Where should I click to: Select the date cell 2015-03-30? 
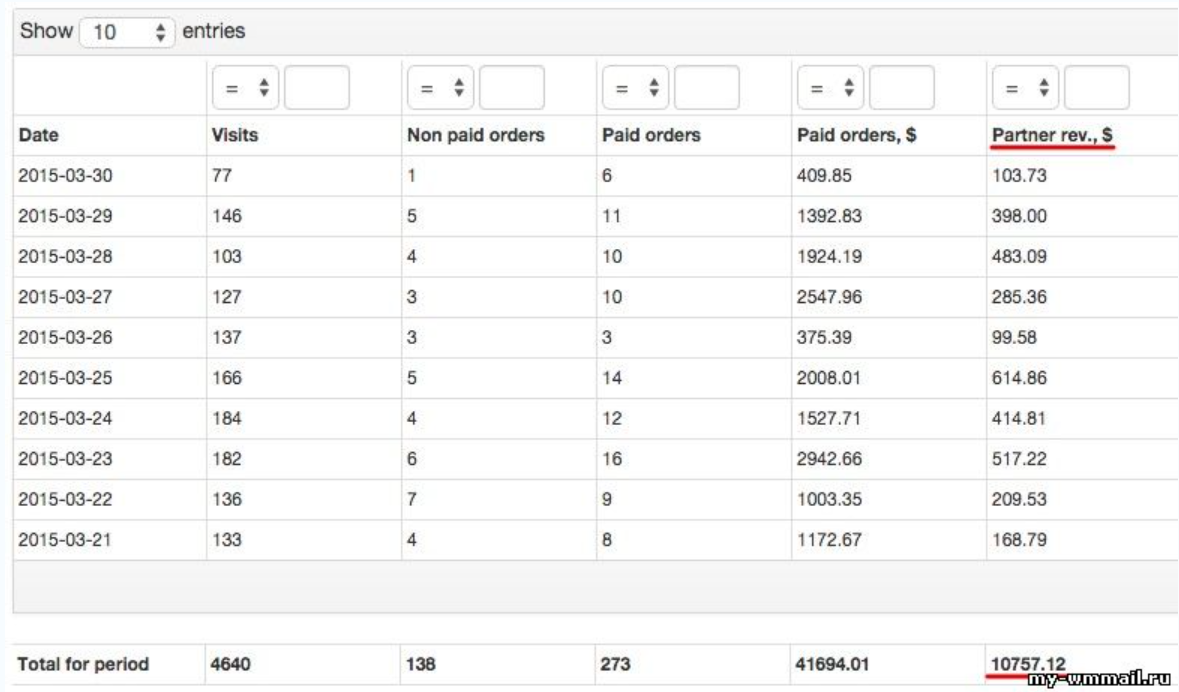(65, 176)
